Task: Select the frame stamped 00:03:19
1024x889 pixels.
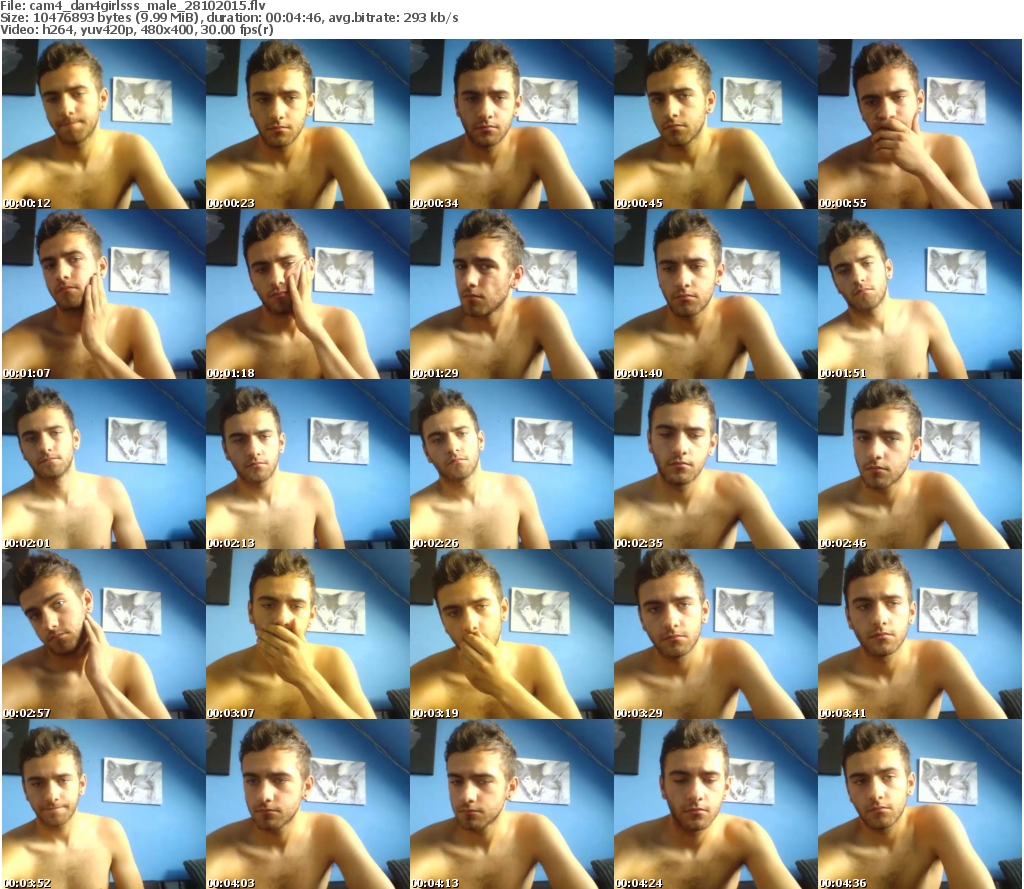Action: click(x=511, y=634)
